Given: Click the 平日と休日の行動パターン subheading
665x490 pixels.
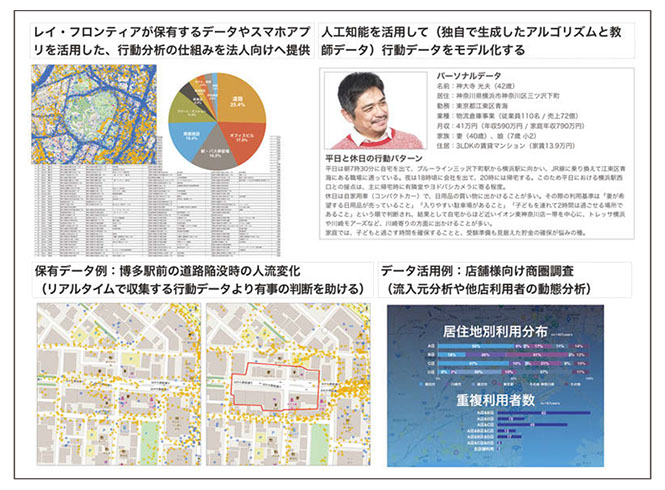Looking at the screenshot, I should click(x=374, y=158).
